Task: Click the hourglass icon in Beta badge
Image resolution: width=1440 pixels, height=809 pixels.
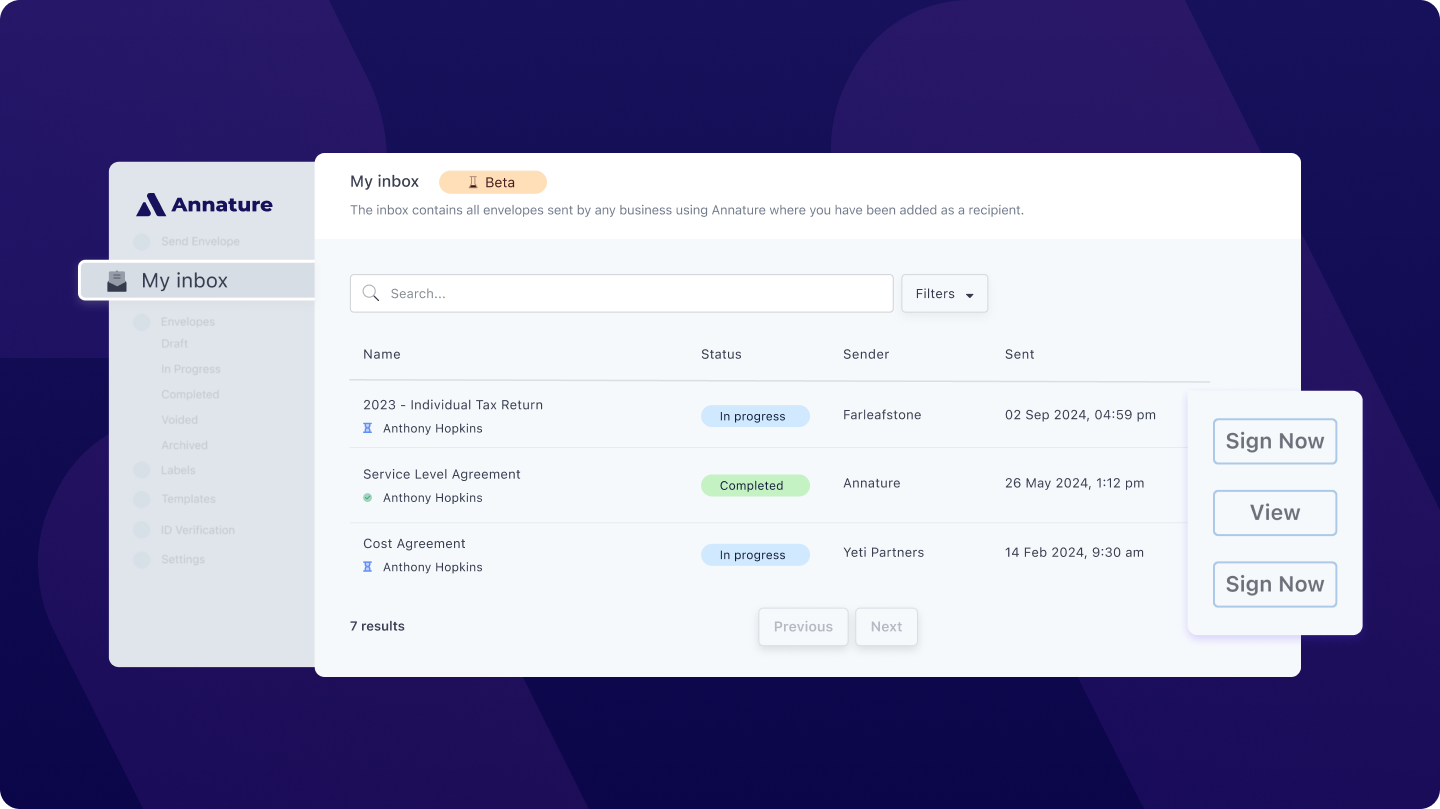Action: (473, 183)
